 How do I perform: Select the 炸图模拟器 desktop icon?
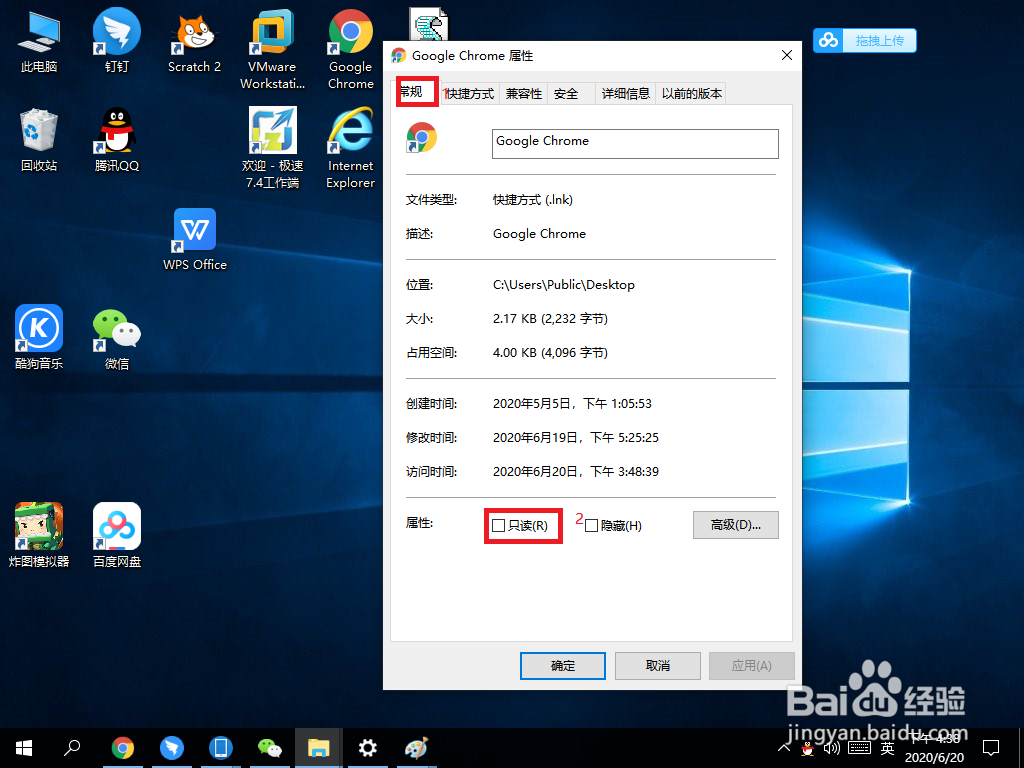39,535
